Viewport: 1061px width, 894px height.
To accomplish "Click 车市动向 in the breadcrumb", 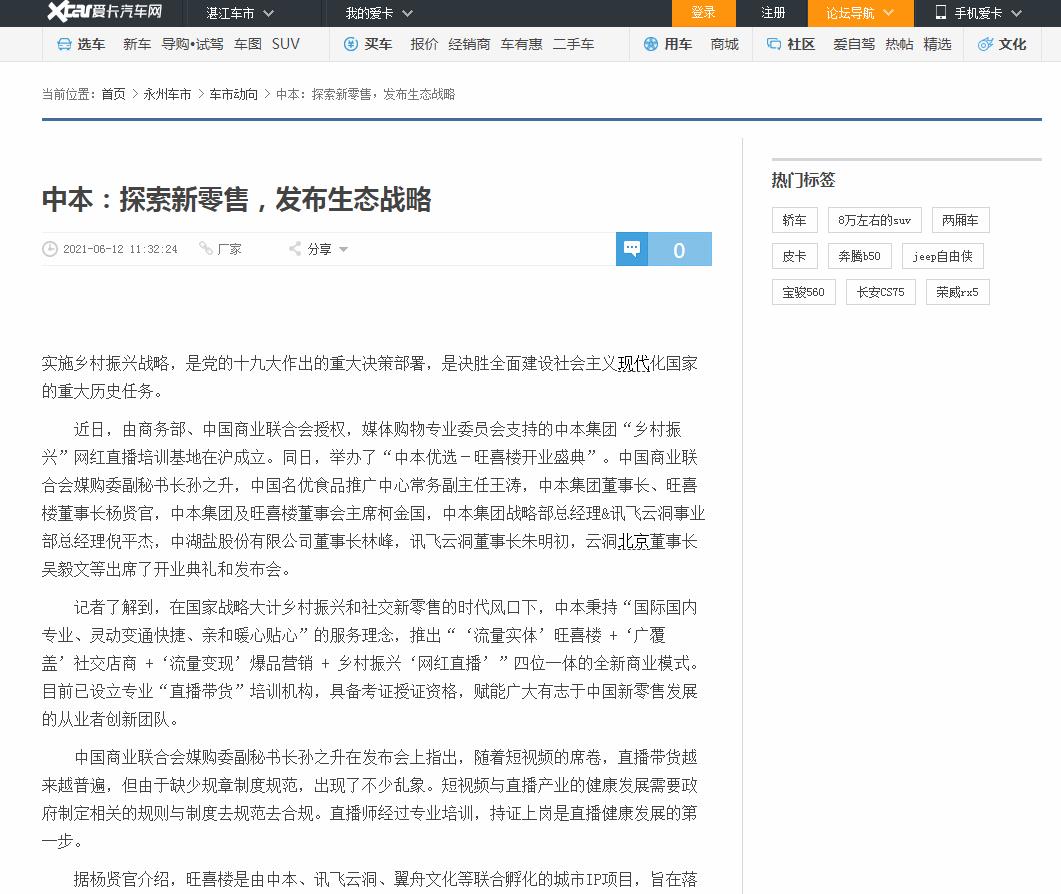I will tap(233, 94).
